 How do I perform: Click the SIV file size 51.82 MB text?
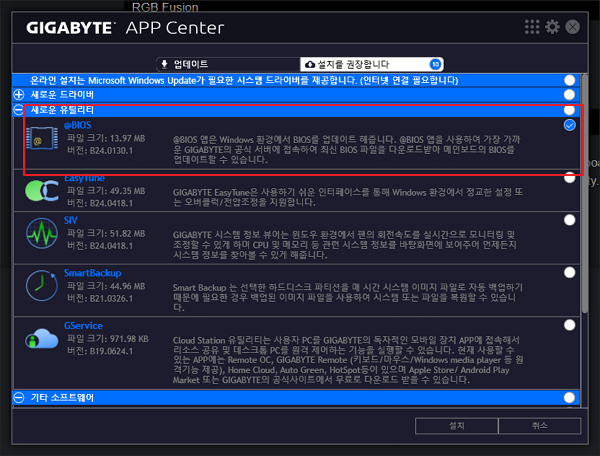[106, 233]
